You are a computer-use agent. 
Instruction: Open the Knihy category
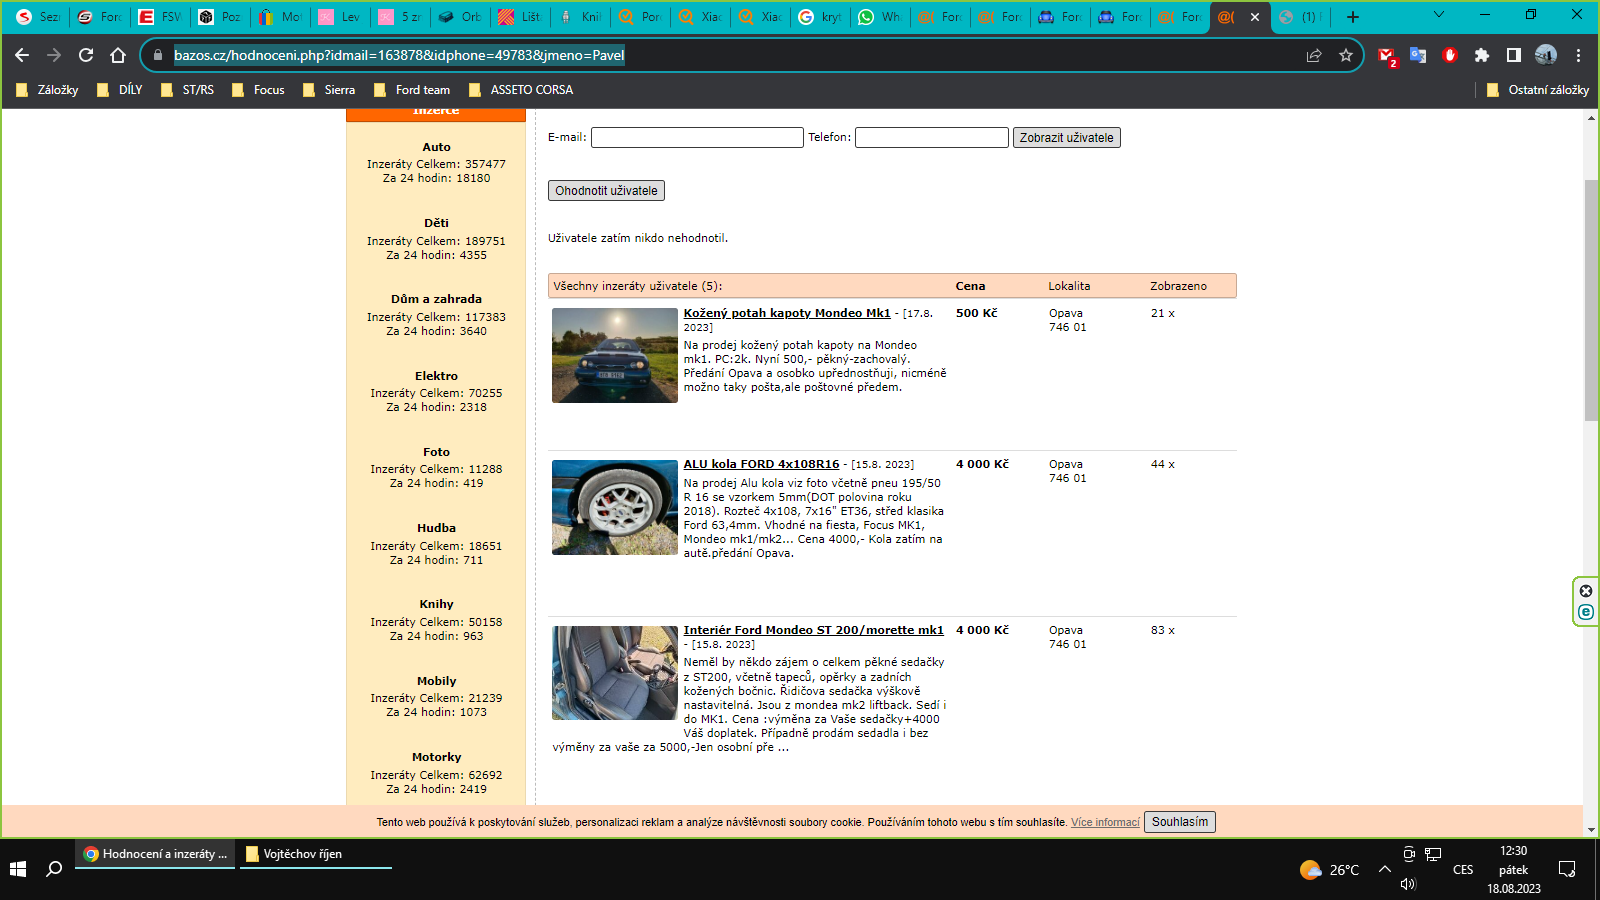pyautogui.click(x=436, y=604)
